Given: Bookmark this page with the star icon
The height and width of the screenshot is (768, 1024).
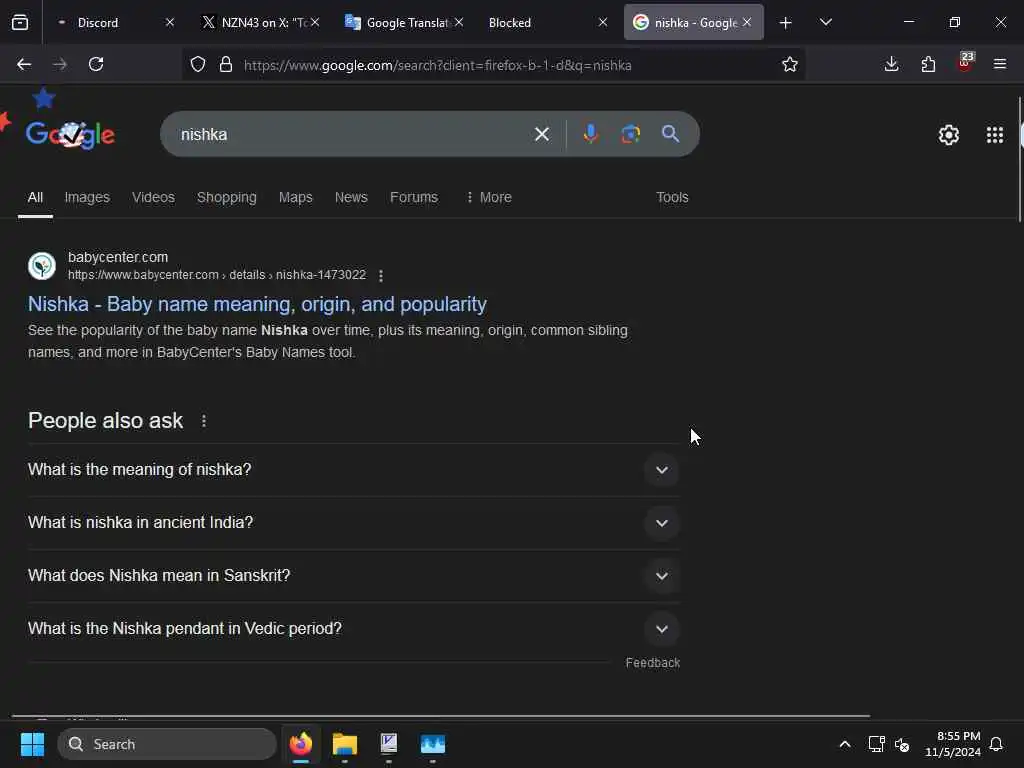Looking at the screenshot, I should click(790, 65).
